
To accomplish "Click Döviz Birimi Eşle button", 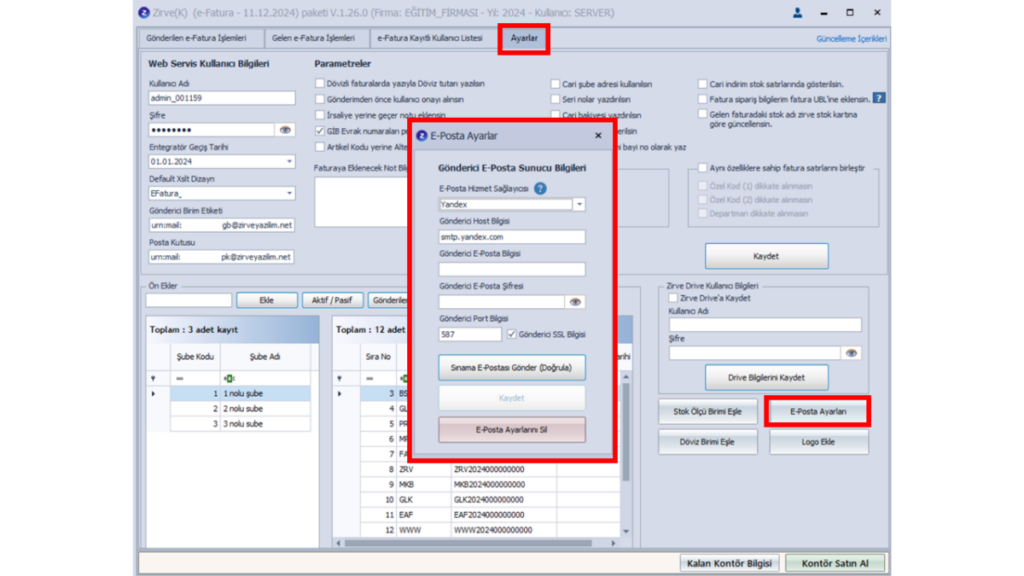I will tap(707, 442).
